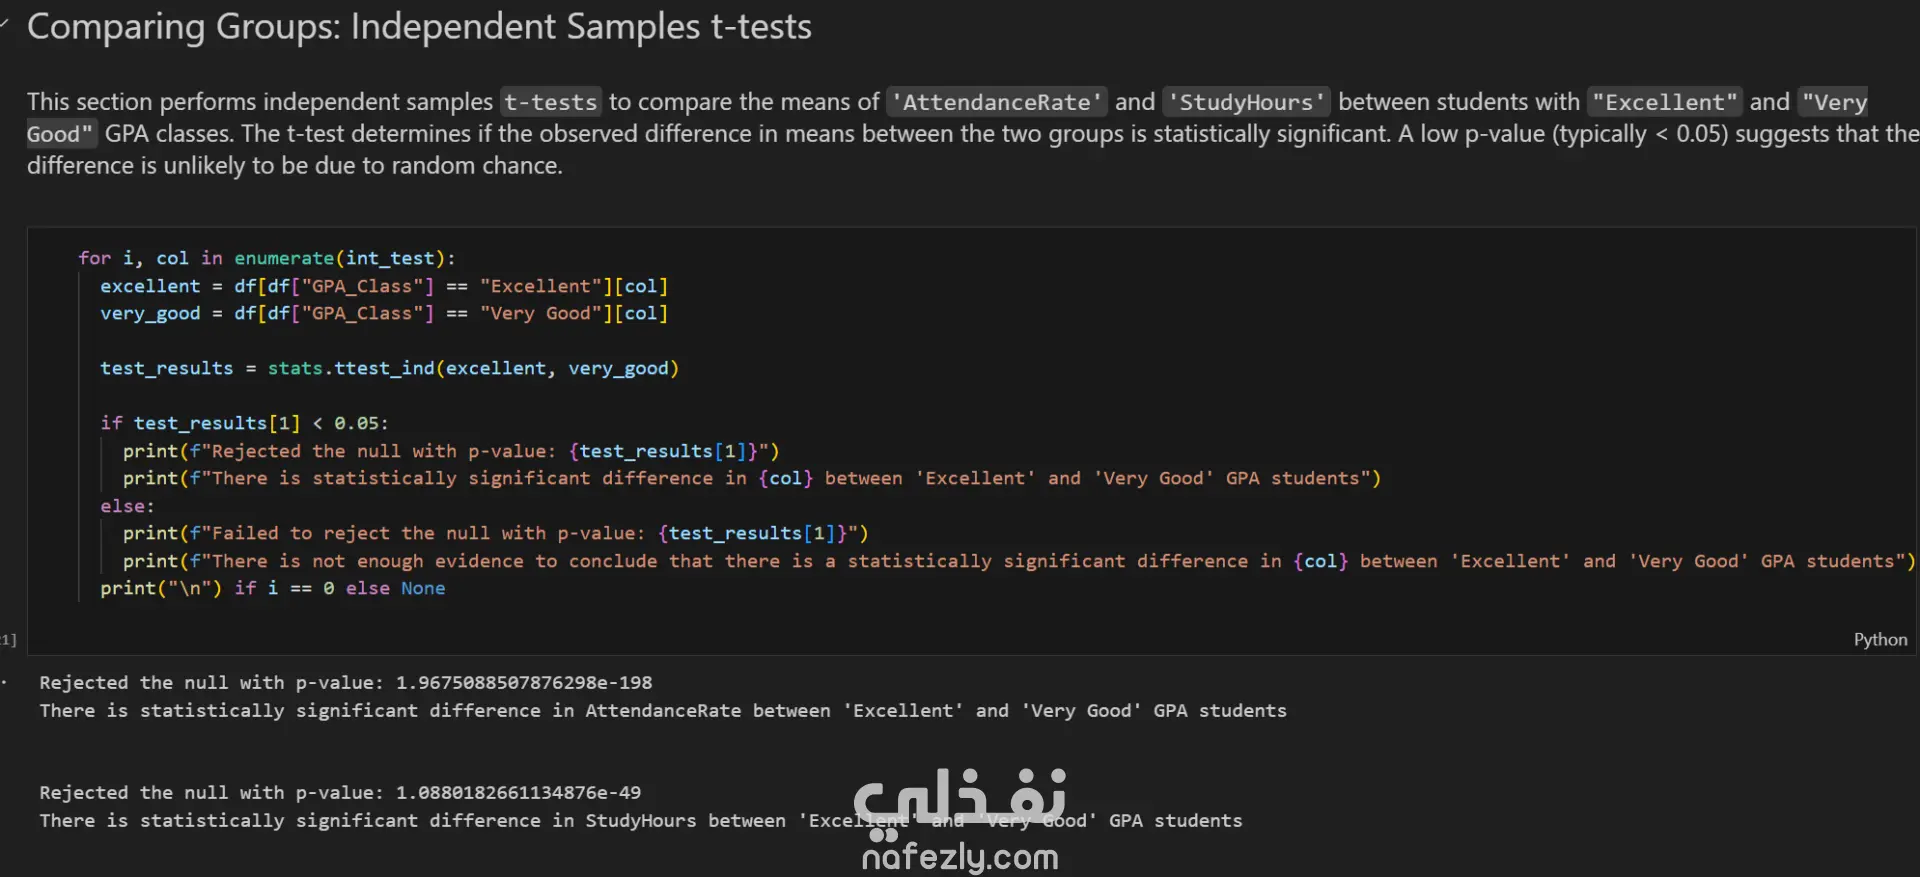The height and width of the screenshot is (877, 1920).
Task: Click the final print("\n") code line
Action: coord(272,588)
